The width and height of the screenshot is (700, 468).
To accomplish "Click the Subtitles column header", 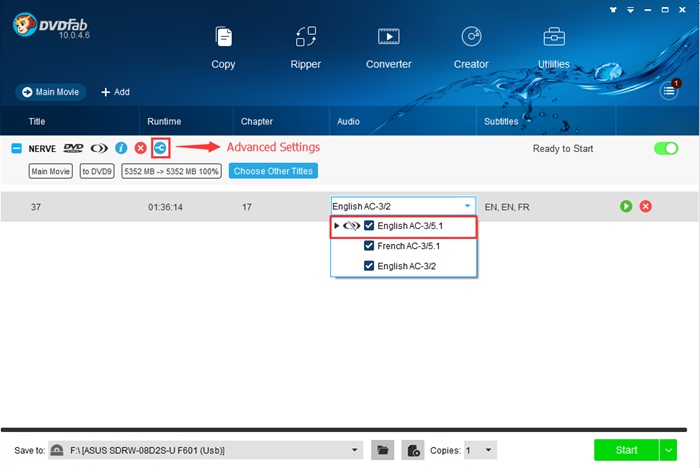I will pyautogui.click(x=501, y=121).
